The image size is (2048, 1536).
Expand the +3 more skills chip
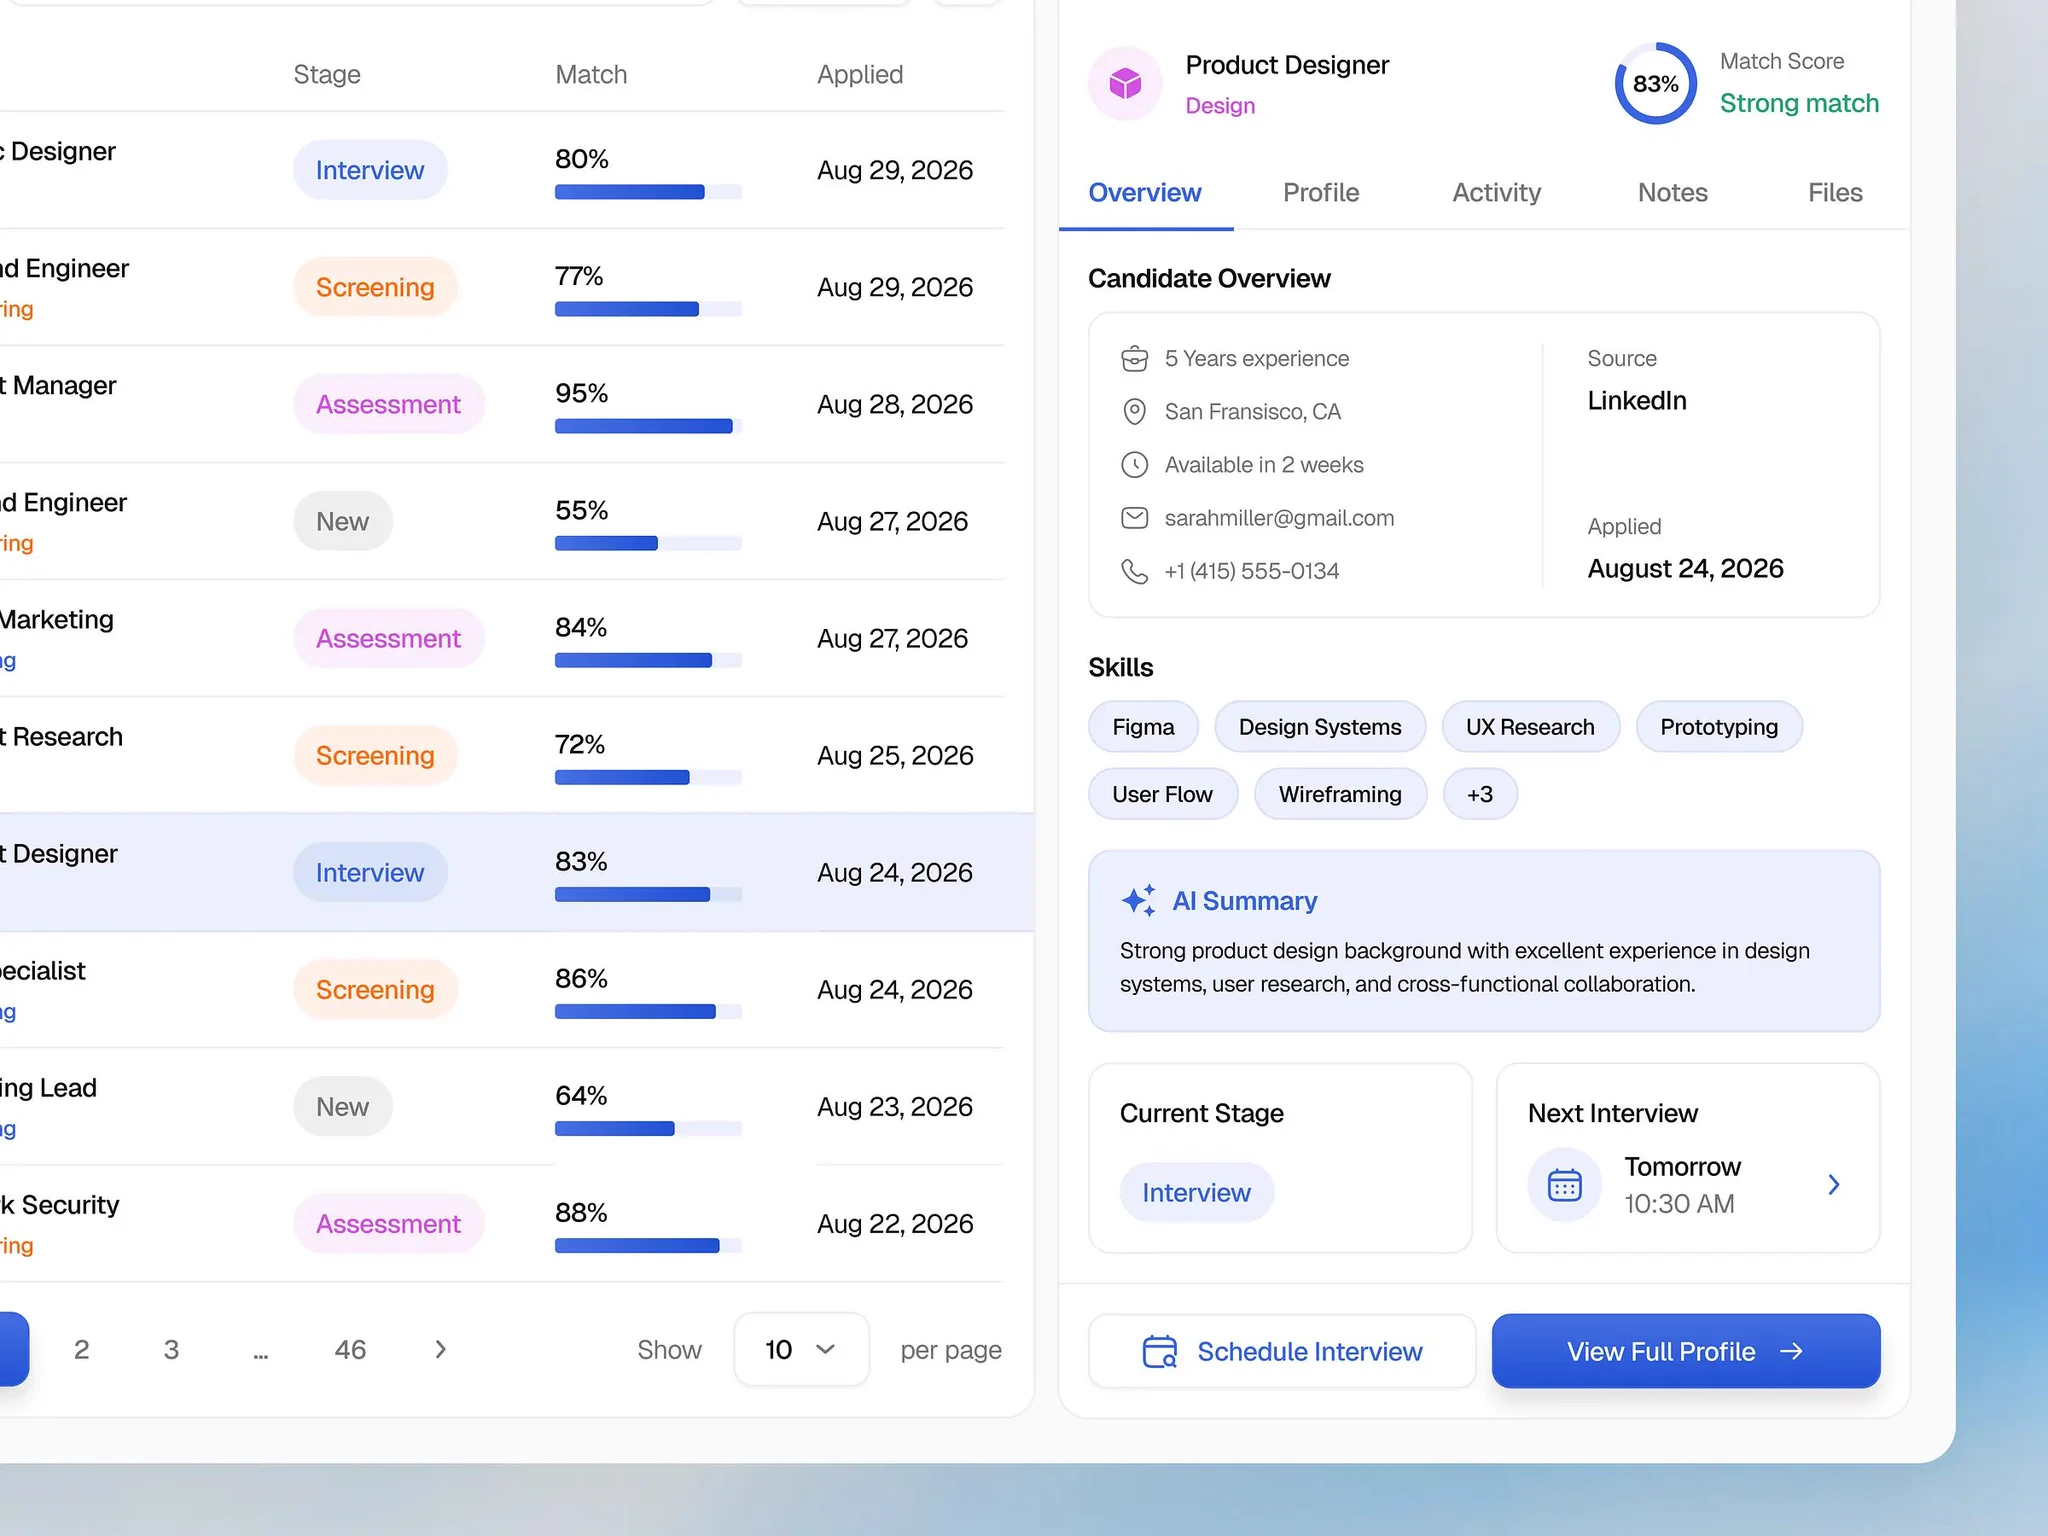click(x=1479, y=794)
